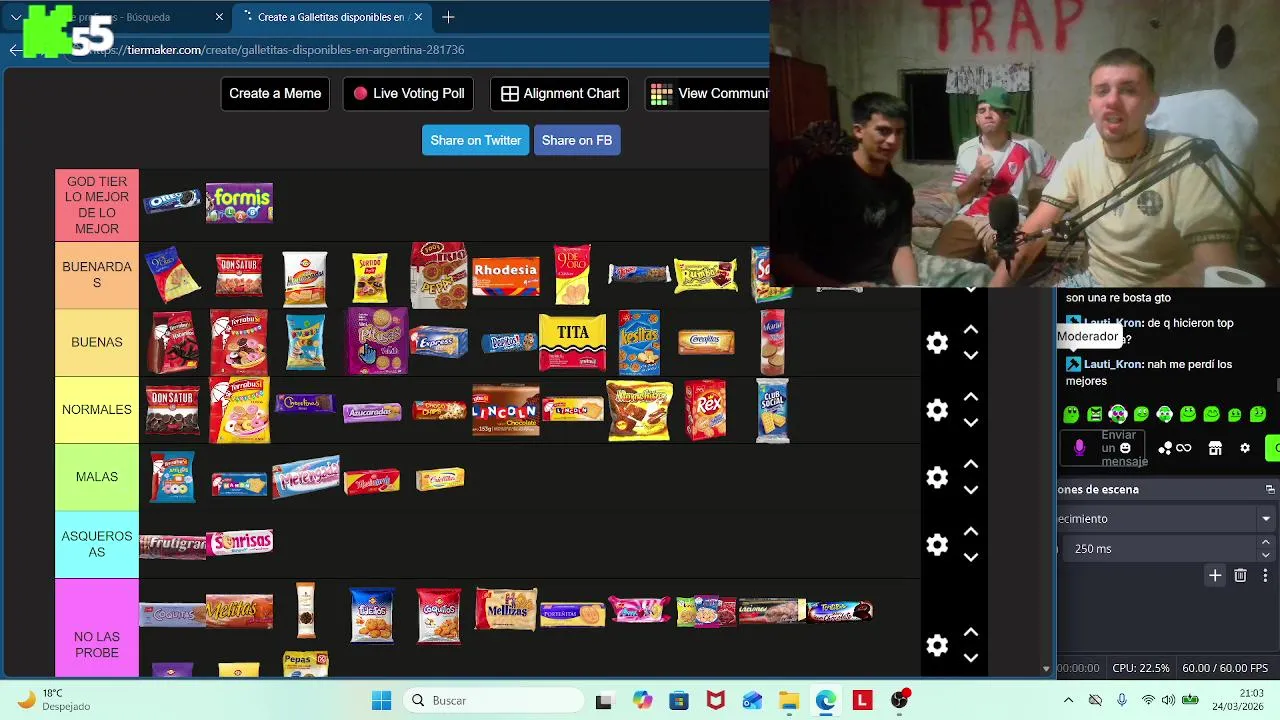Open emoji picker in chat message field
1280x720 pixels.
tap(1125, 448)
